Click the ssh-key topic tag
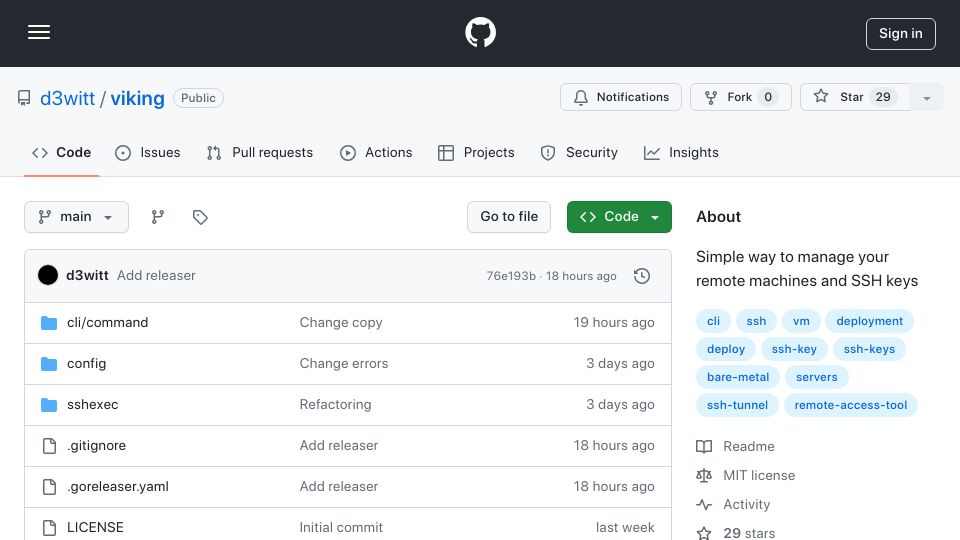The width and height of the screenshot is (960, 540). click(794, 349)
